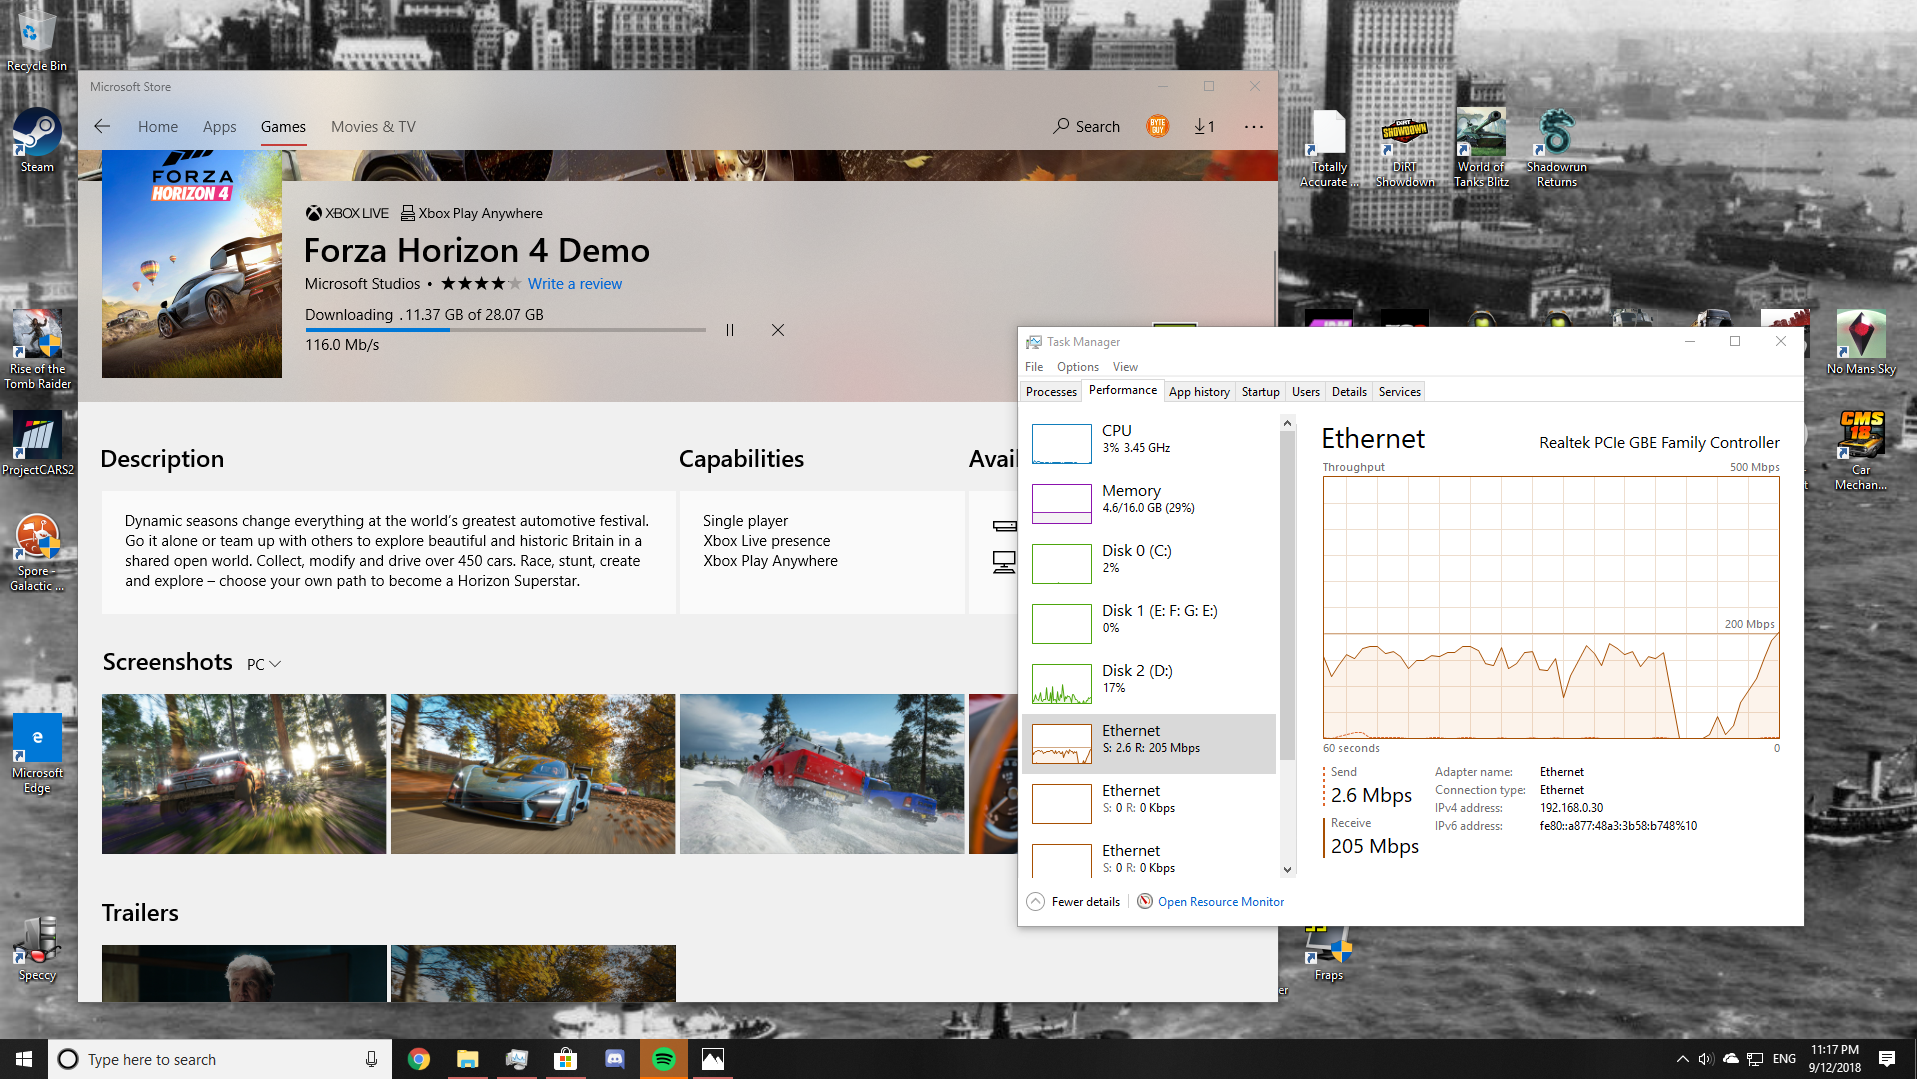
Task: Cancel the Forza Horizon 4 download
Action: pyautogui.click(x=778, y=330)
